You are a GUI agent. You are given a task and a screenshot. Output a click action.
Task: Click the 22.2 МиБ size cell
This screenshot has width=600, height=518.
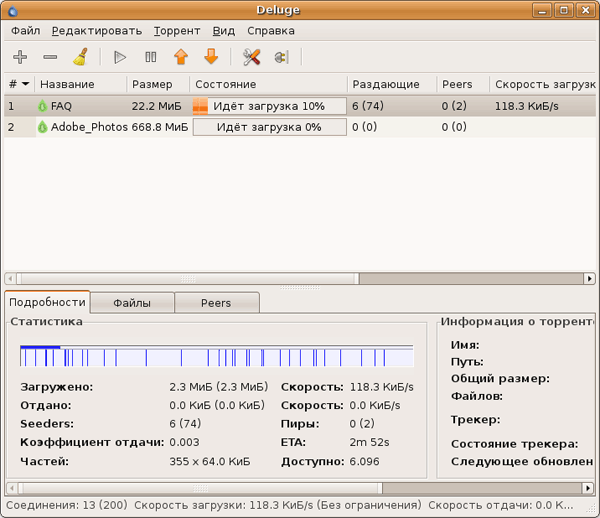pos(157,106)
